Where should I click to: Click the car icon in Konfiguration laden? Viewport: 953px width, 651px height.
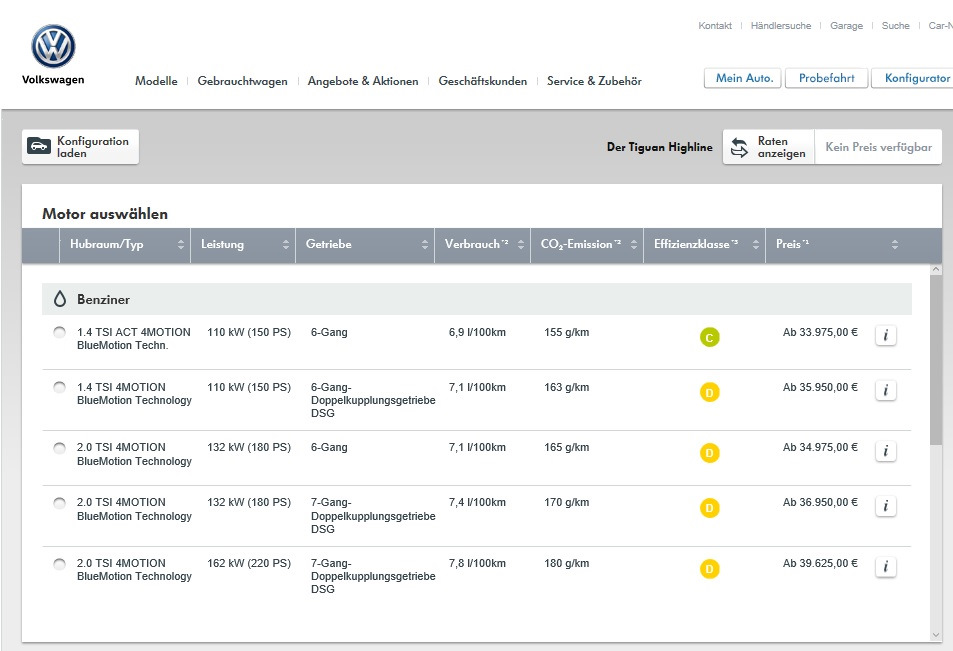tap(39, 147)
